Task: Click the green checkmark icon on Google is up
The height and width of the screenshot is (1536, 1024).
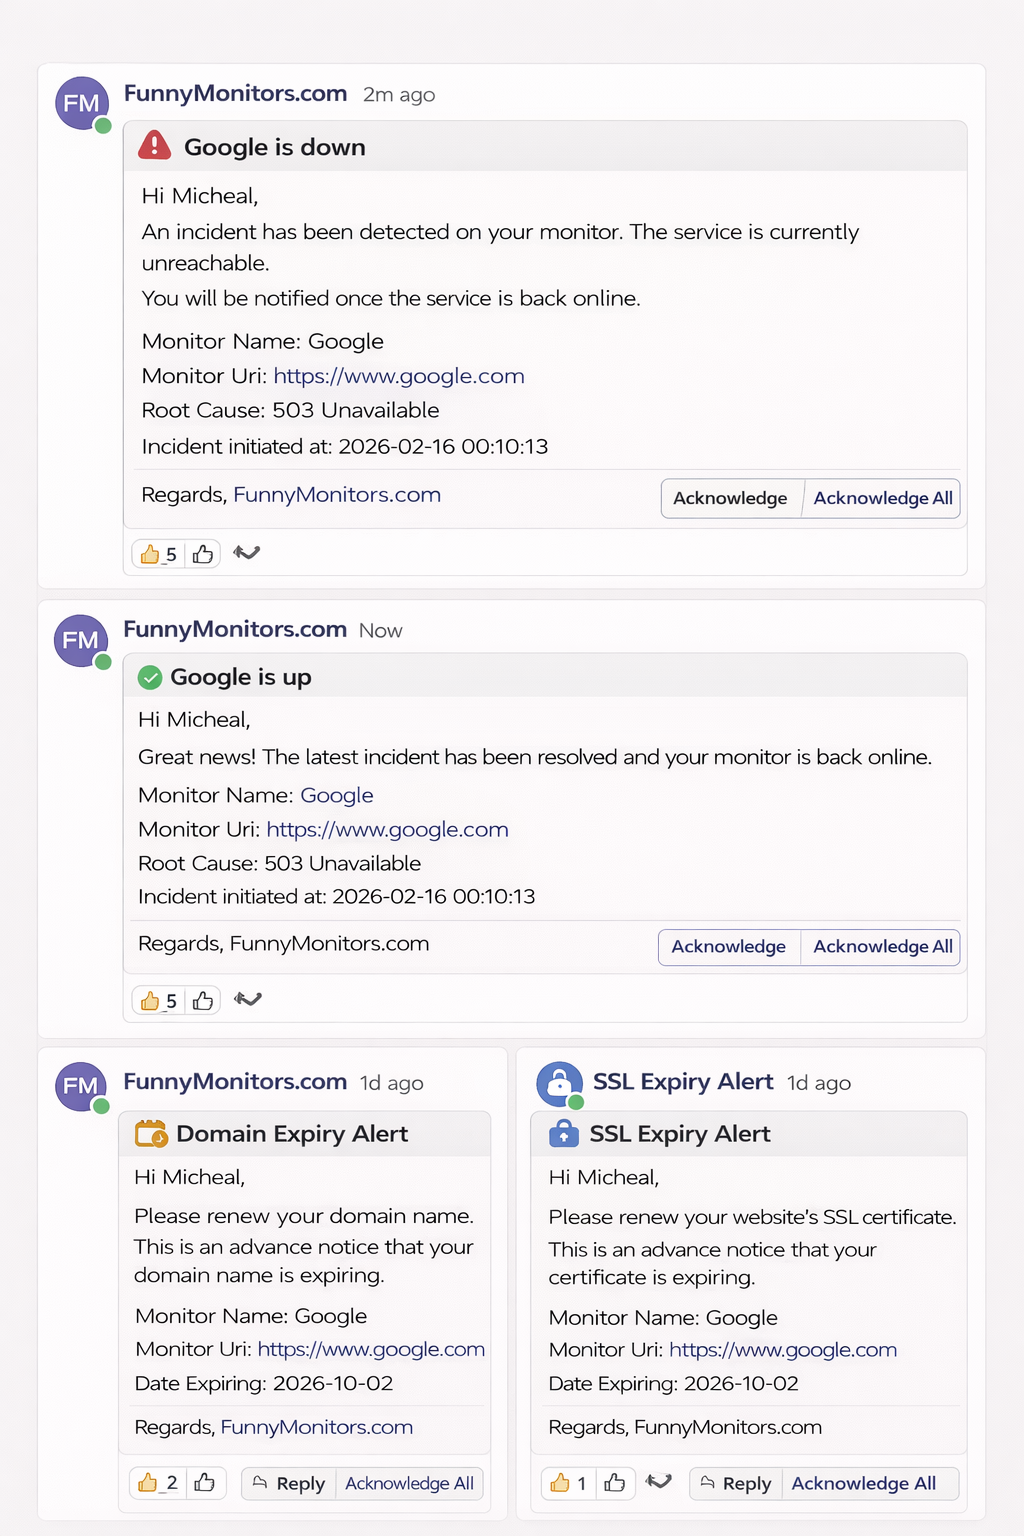Action: 150,677
